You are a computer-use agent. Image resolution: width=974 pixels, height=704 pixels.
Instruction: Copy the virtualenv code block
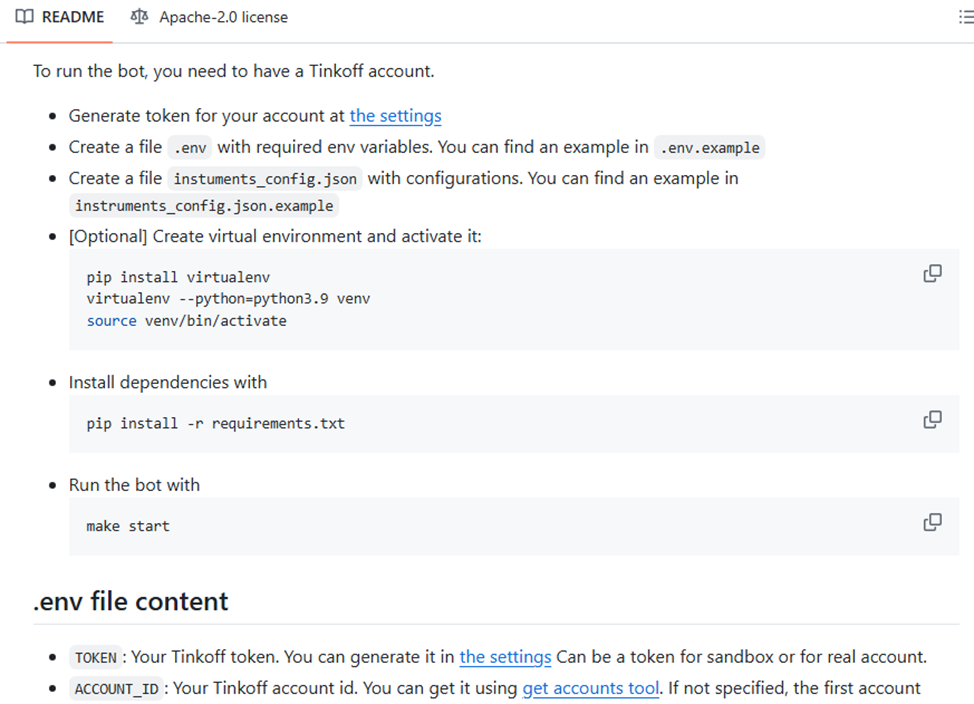pos(932,273)
